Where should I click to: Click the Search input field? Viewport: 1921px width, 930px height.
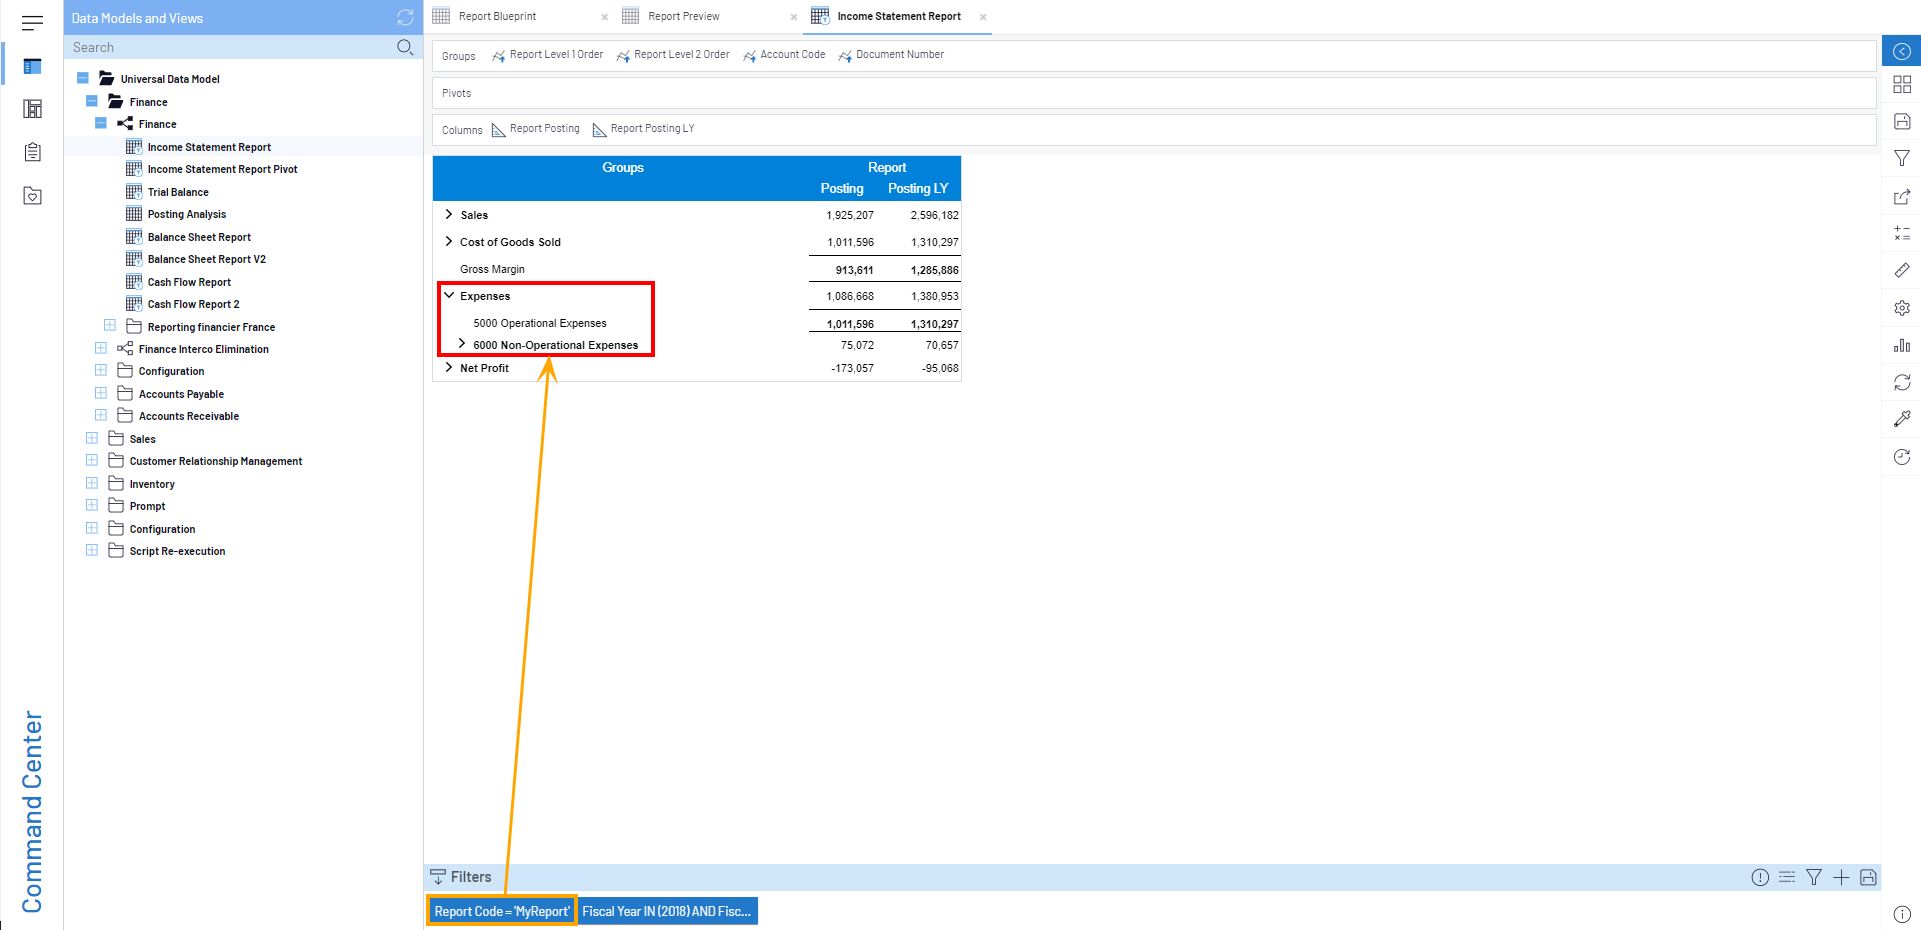pos(230,47)
